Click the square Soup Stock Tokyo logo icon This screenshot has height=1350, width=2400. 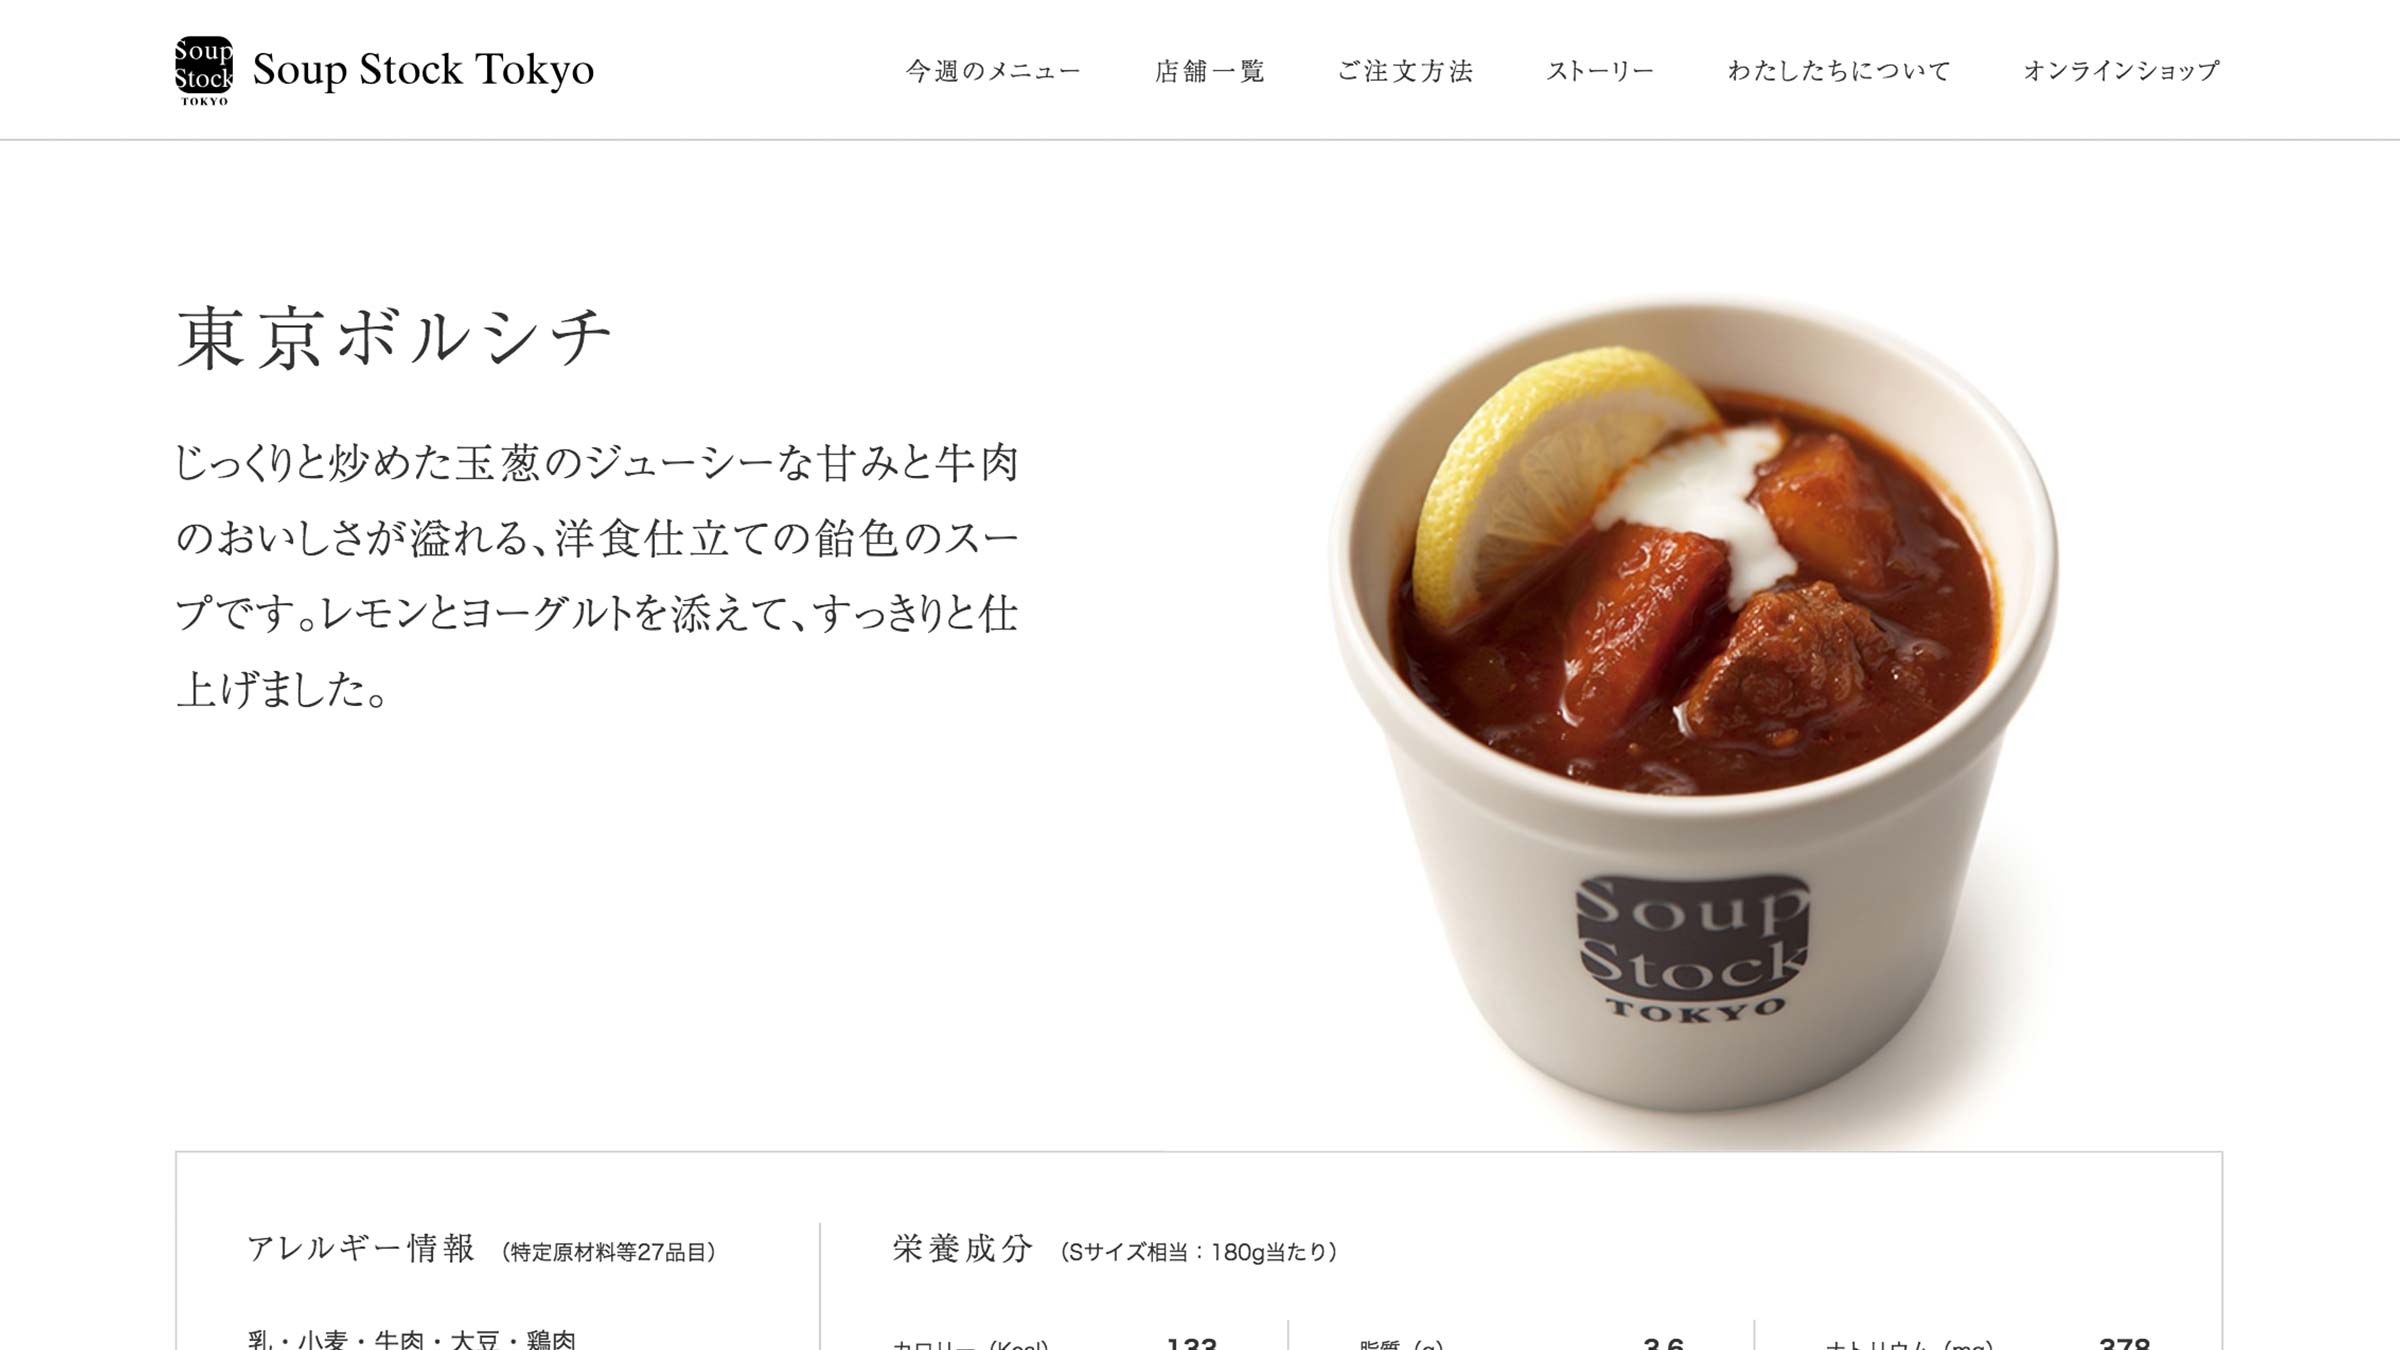(x=204, y=70)
